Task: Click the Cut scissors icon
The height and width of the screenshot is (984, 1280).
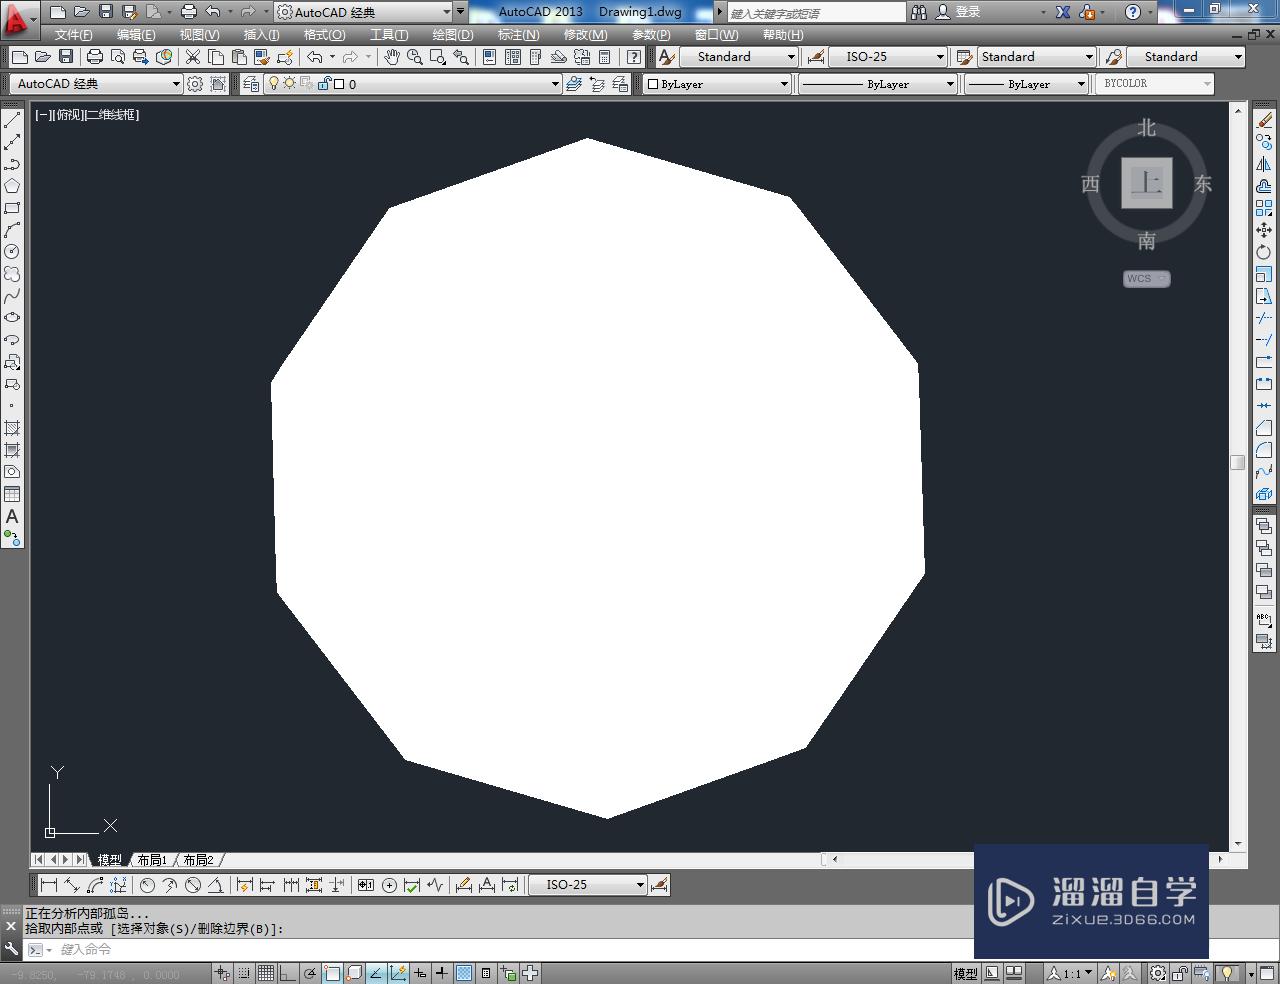Action: (193, 57)
